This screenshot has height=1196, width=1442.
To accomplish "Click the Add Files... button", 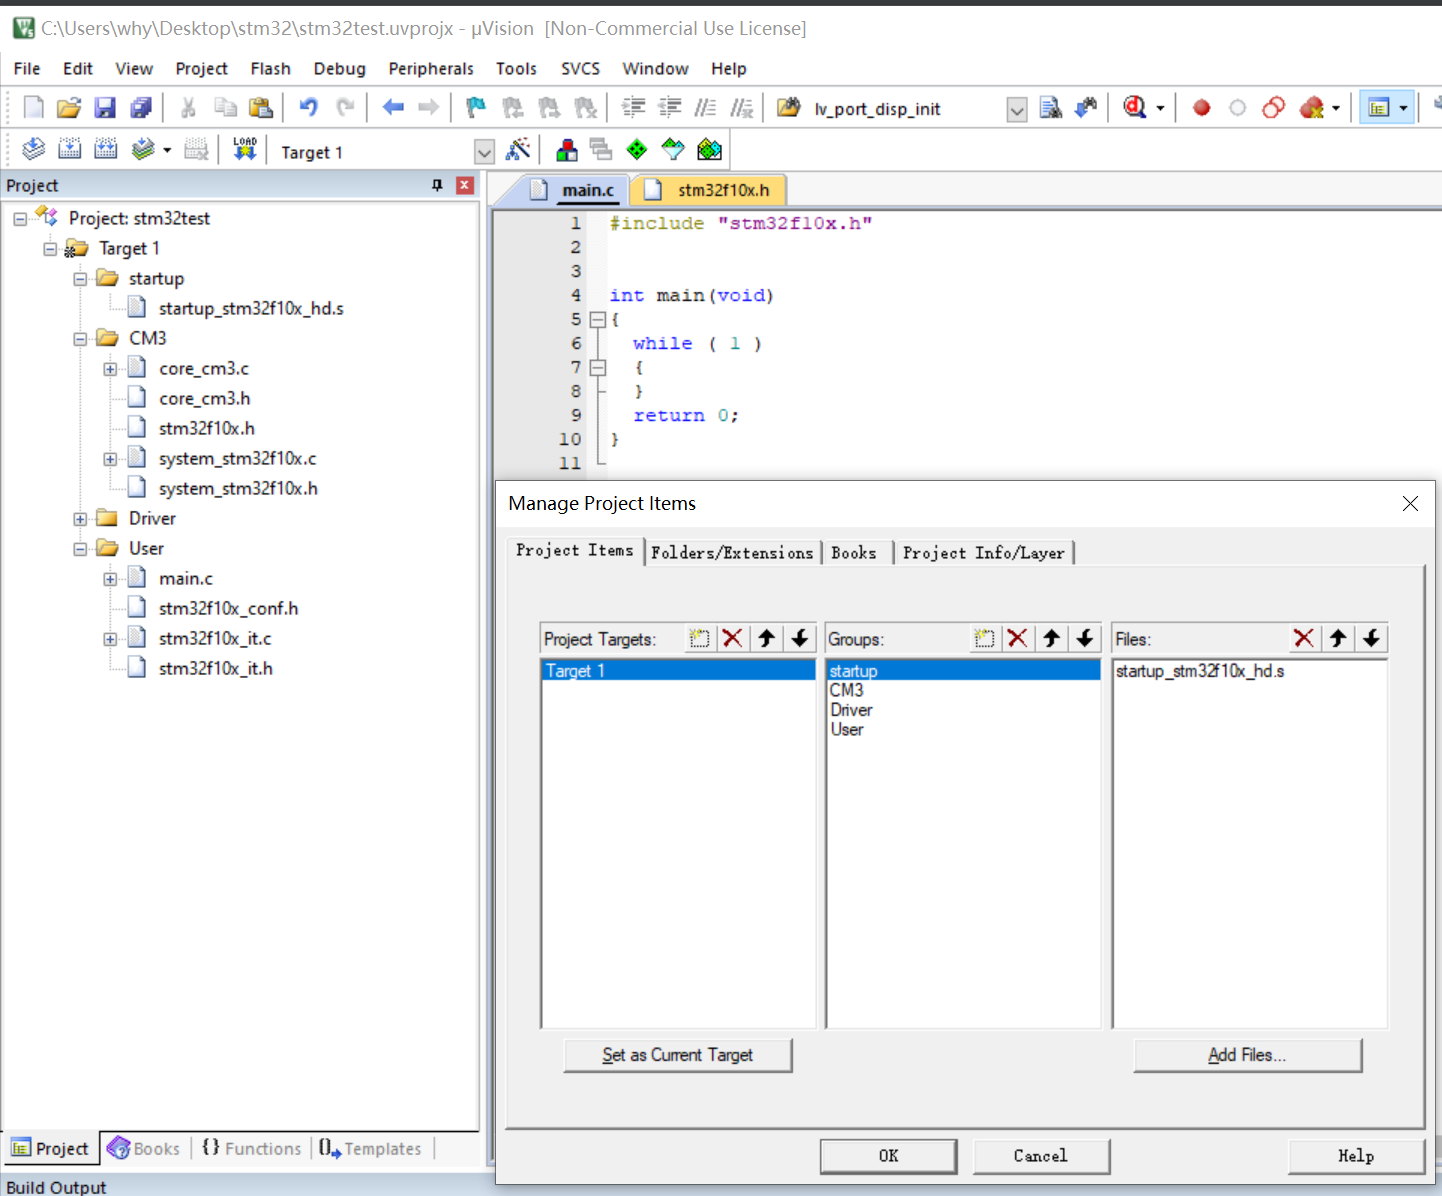I will pyautogui.click(x=1247, y=1055).
